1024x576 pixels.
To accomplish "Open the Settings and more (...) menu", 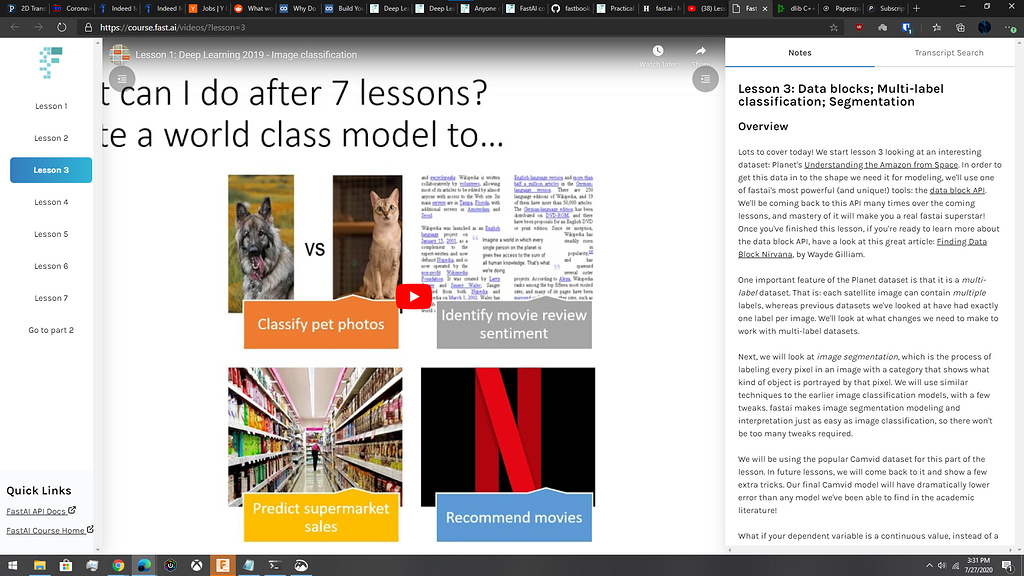I will (1008, 28).
